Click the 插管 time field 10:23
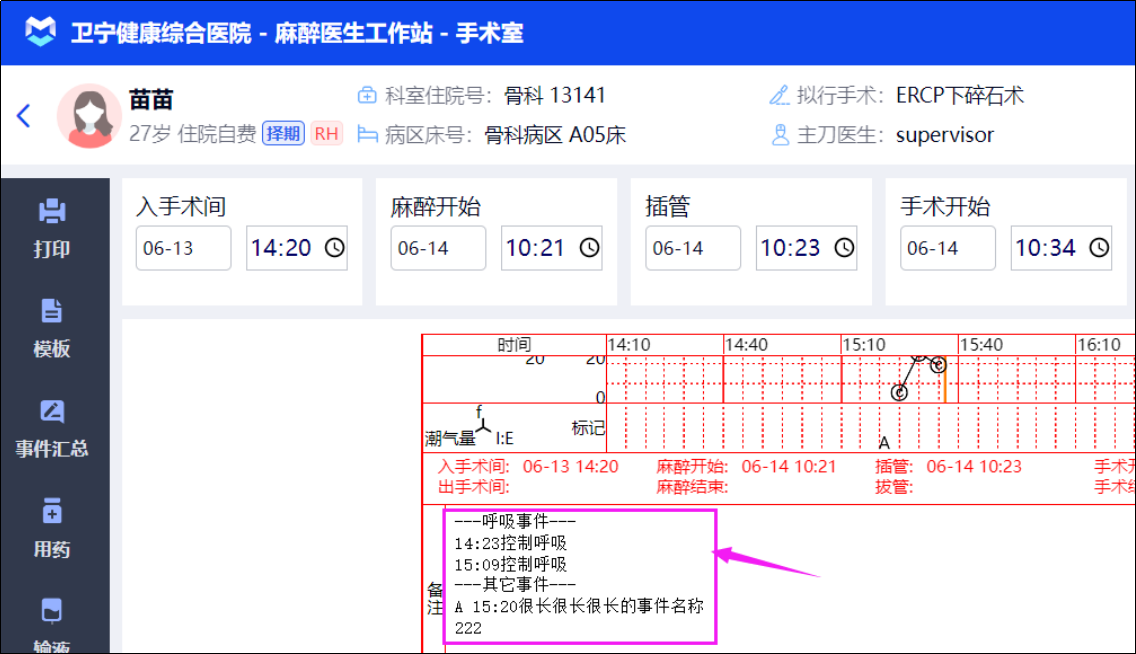 point(806,248)
